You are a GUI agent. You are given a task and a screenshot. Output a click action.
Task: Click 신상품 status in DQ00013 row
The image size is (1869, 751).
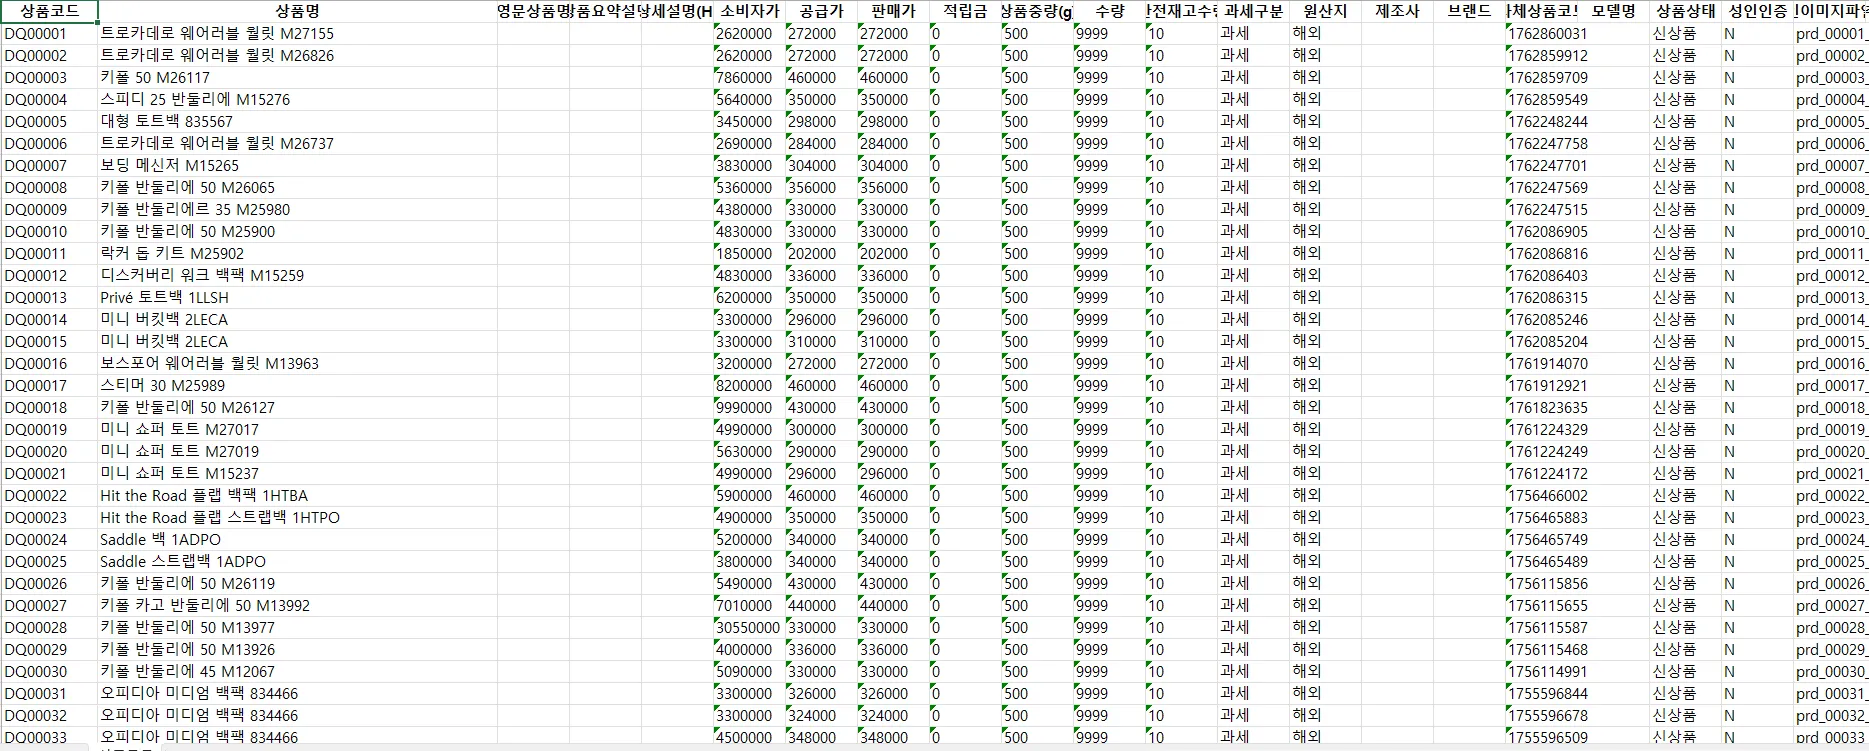tap(1685, 297)
